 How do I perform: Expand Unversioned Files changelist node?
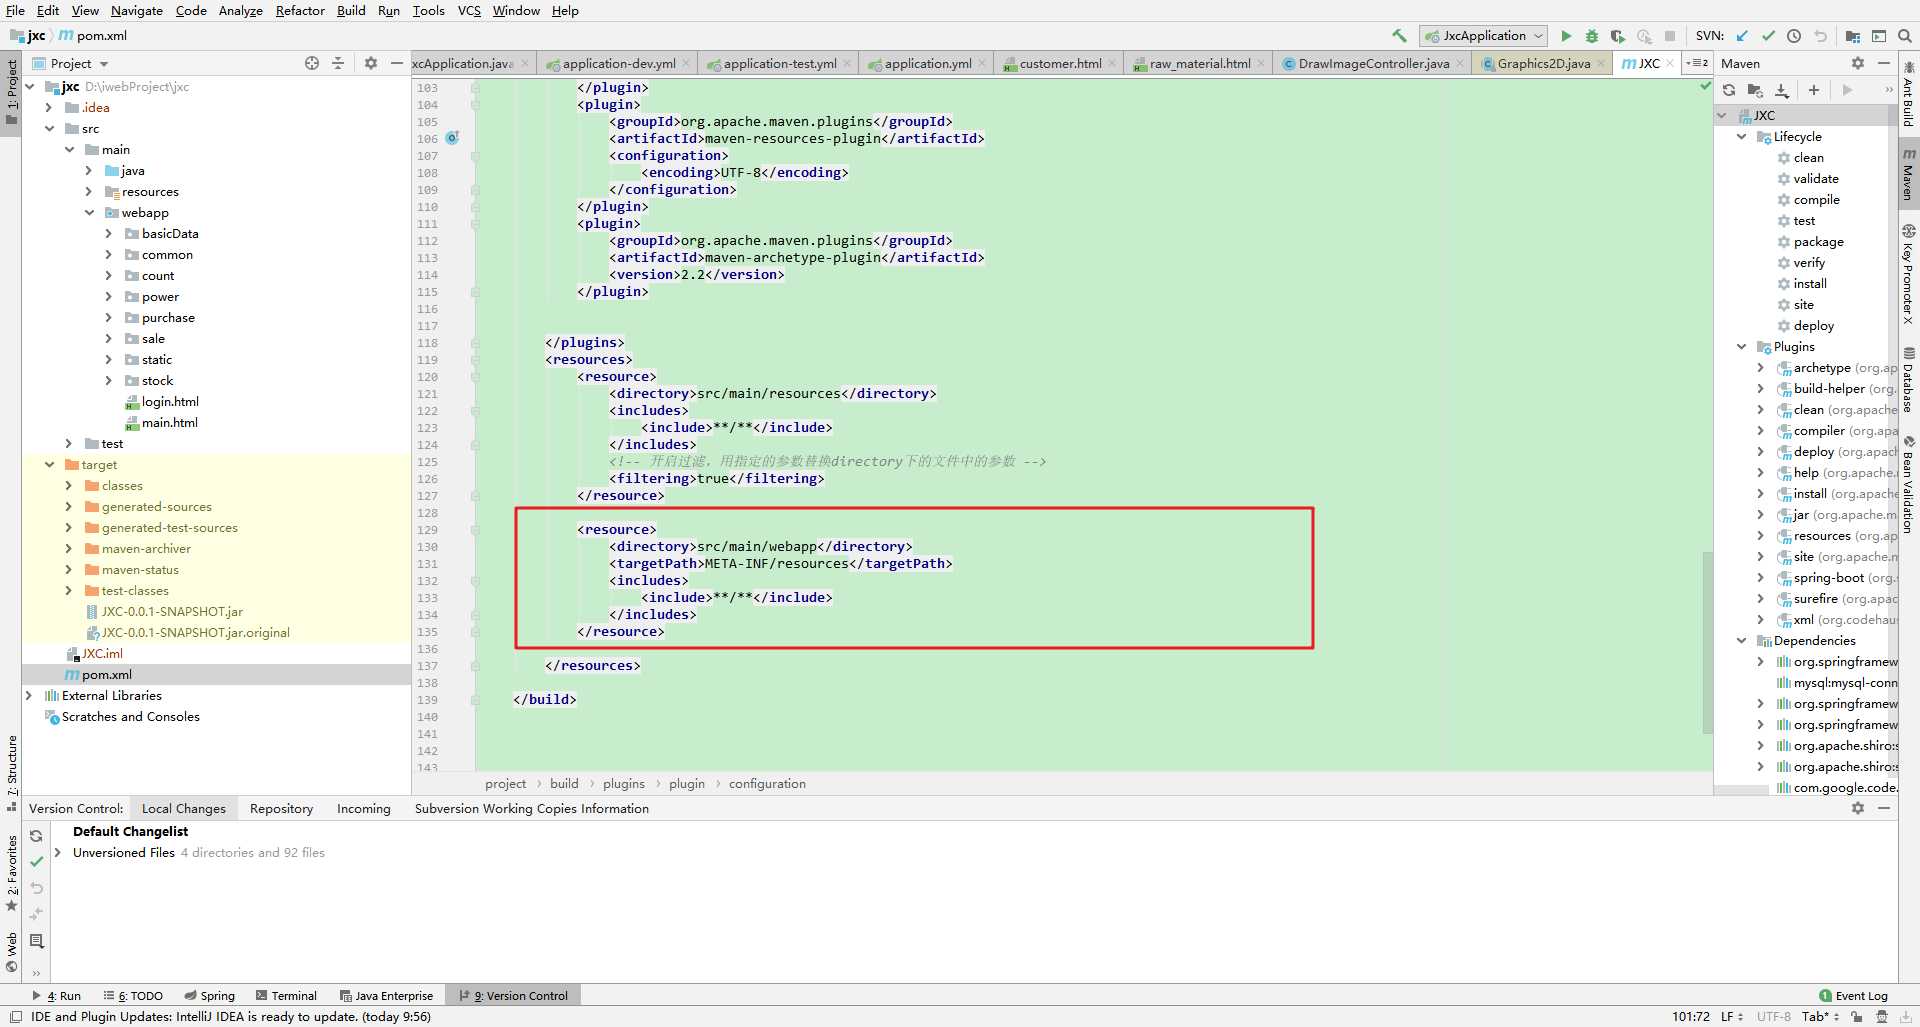click(x=57, y=852)
